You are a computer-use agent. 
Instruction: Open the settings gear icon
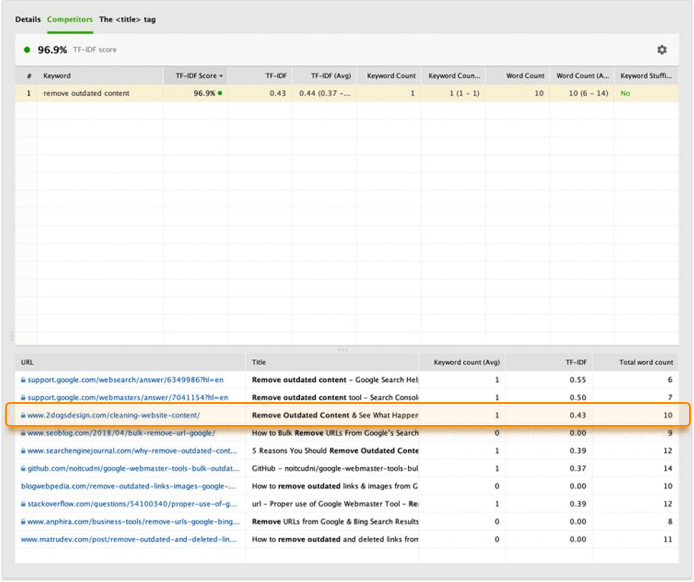coord(661,49)
